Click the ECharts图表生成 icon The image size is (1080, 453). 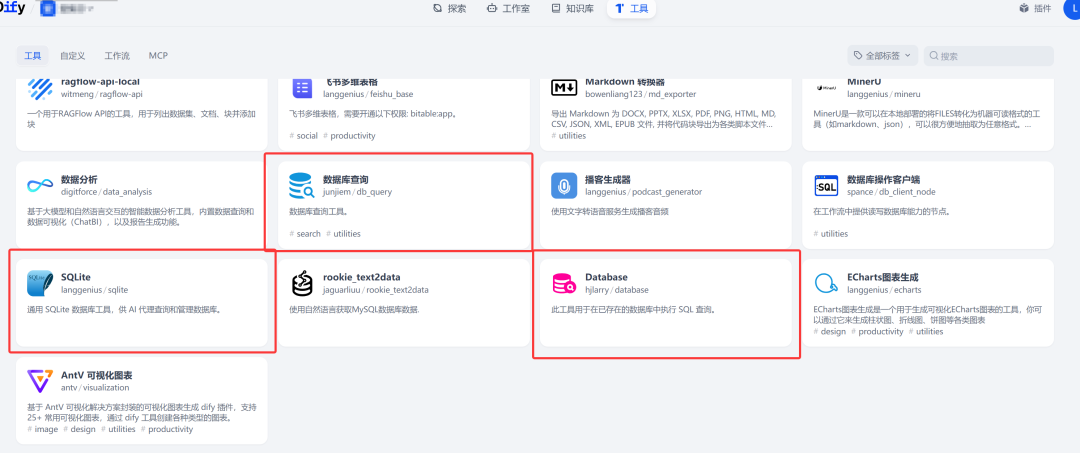826,284
